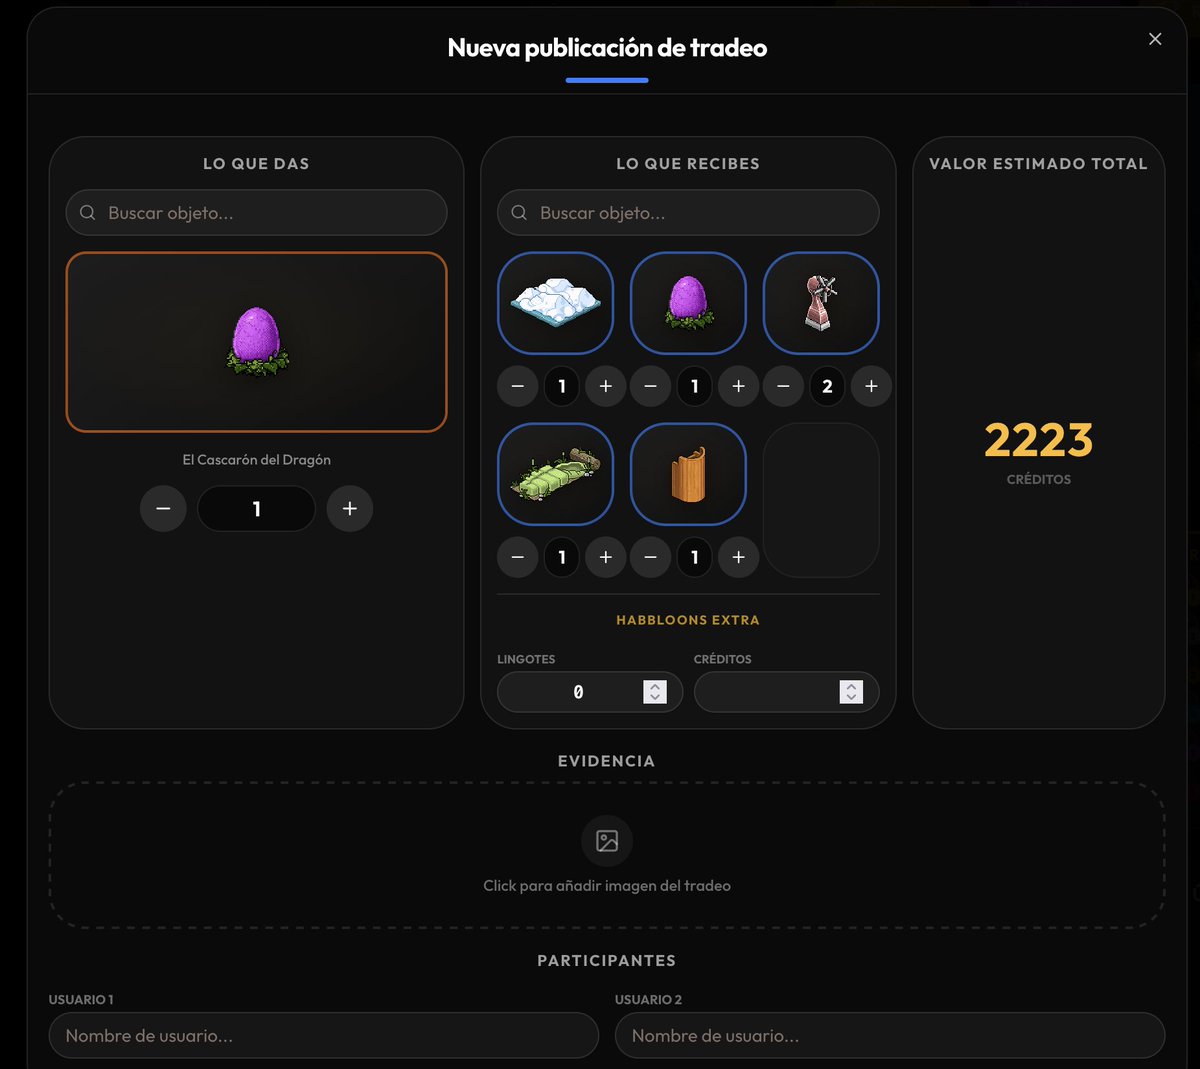Screen dimensions: 1200x1069
Task: Click 'Click para añadir imagen del tradeo'
Action: point(607,886)
